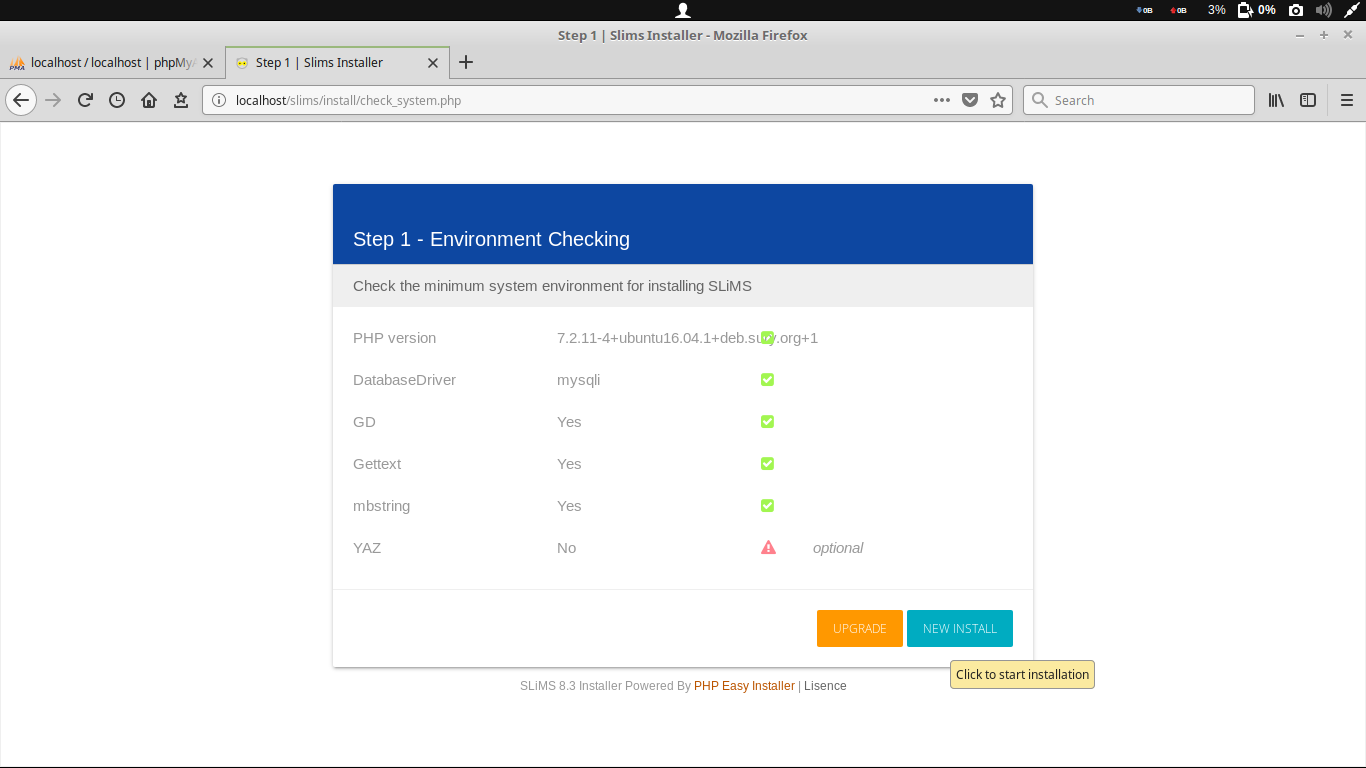Screen dimensions: 1366x768
Task: Go back with the browser back arrow
Action: pyautogui.click(x=21, y=100)
